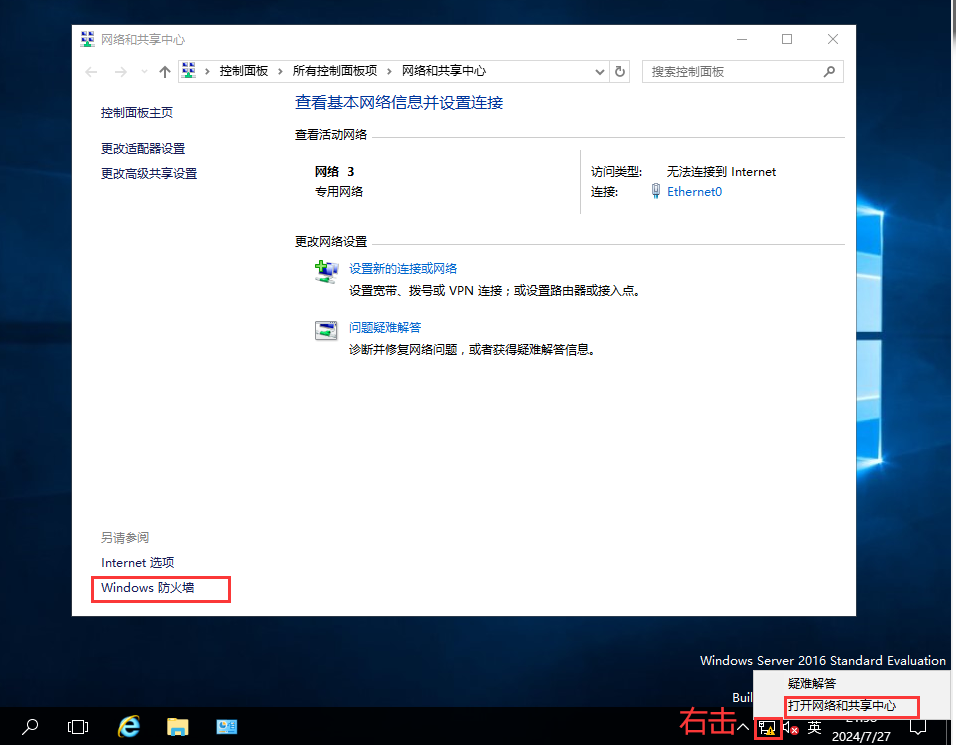Select the 网络 3 network name
The image size is (956, 745).
pos(335,172)
